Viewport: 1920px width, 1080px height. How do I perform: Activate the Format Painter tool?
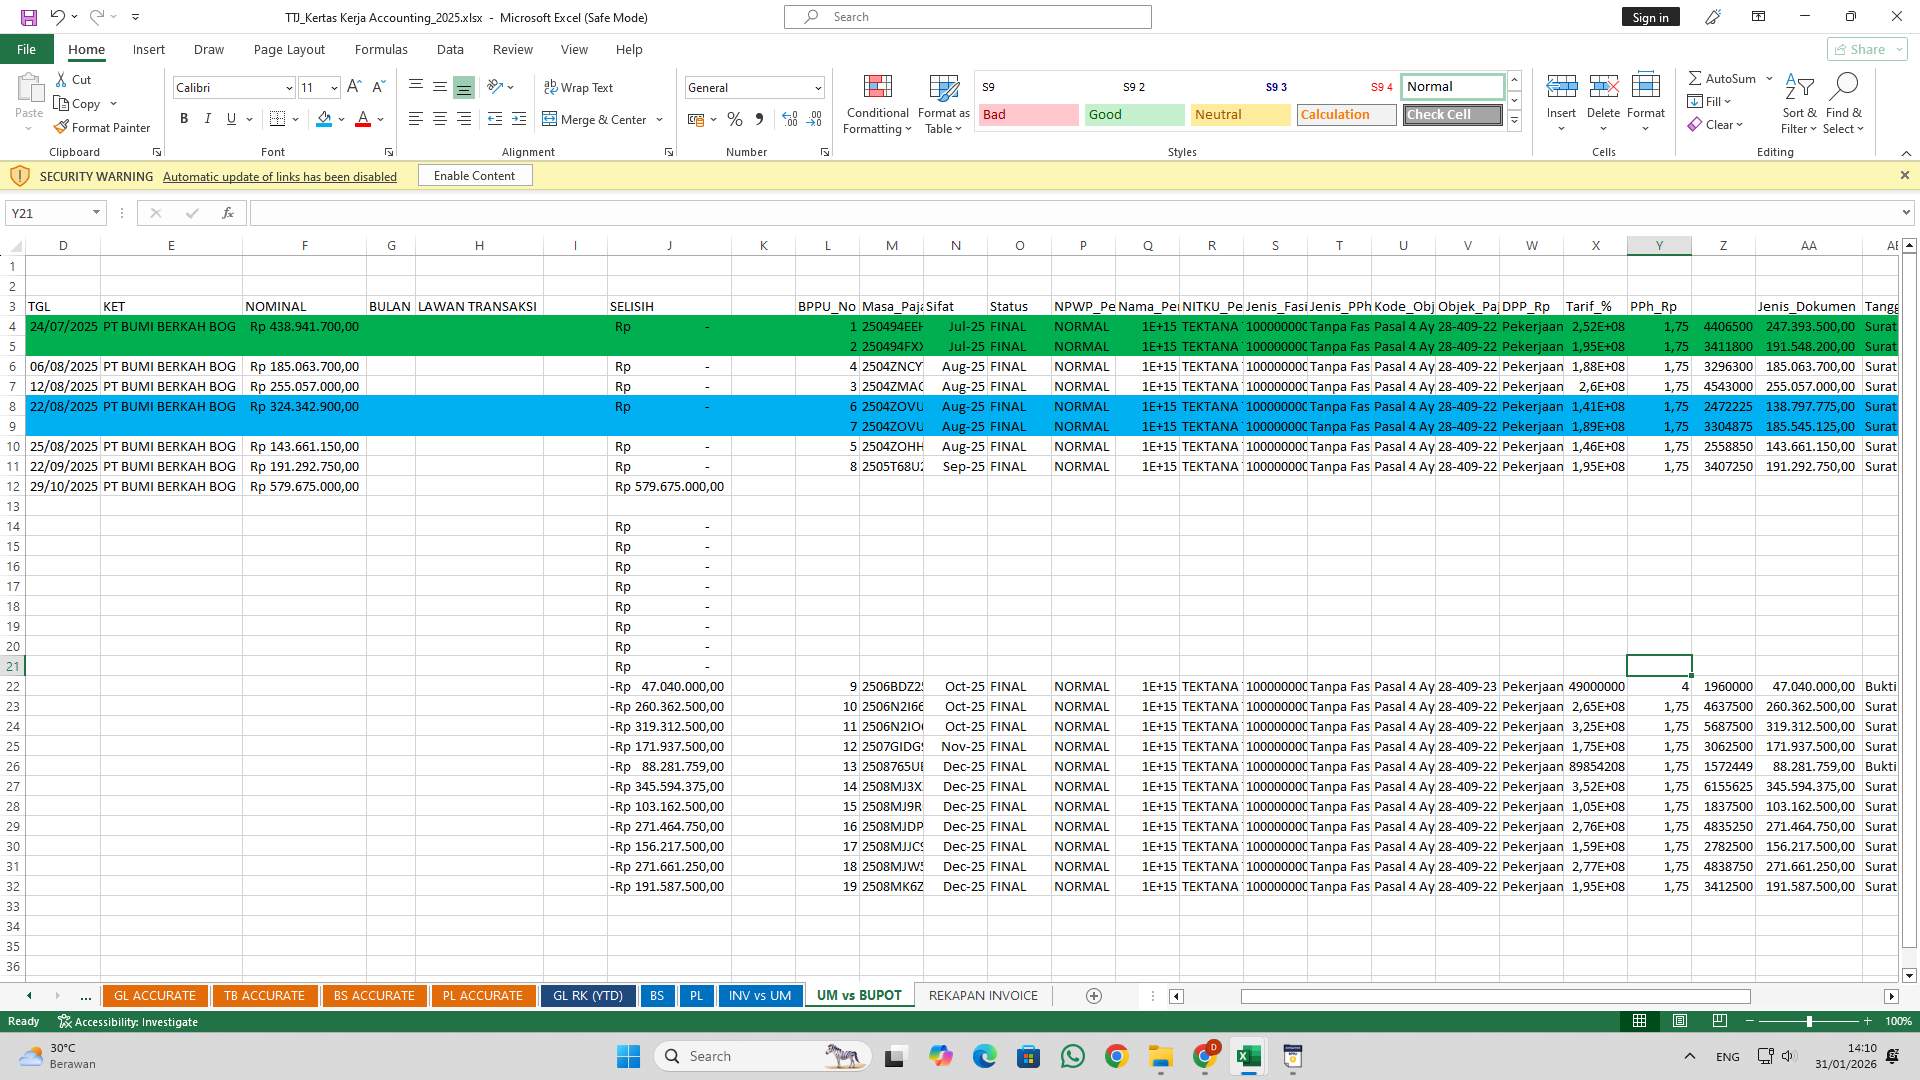[x=103, y=127]
